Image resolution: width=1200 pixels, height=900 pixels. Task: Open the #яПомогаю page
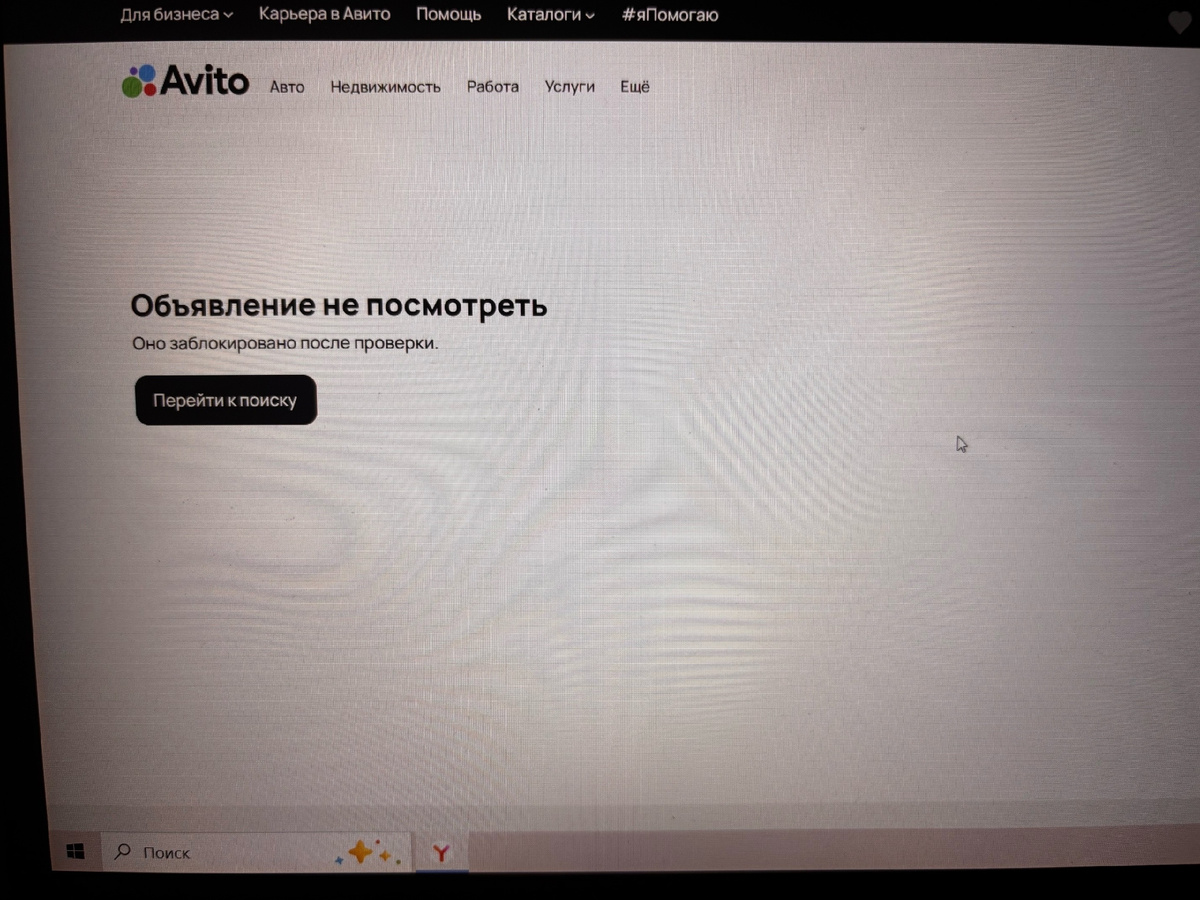670,14
